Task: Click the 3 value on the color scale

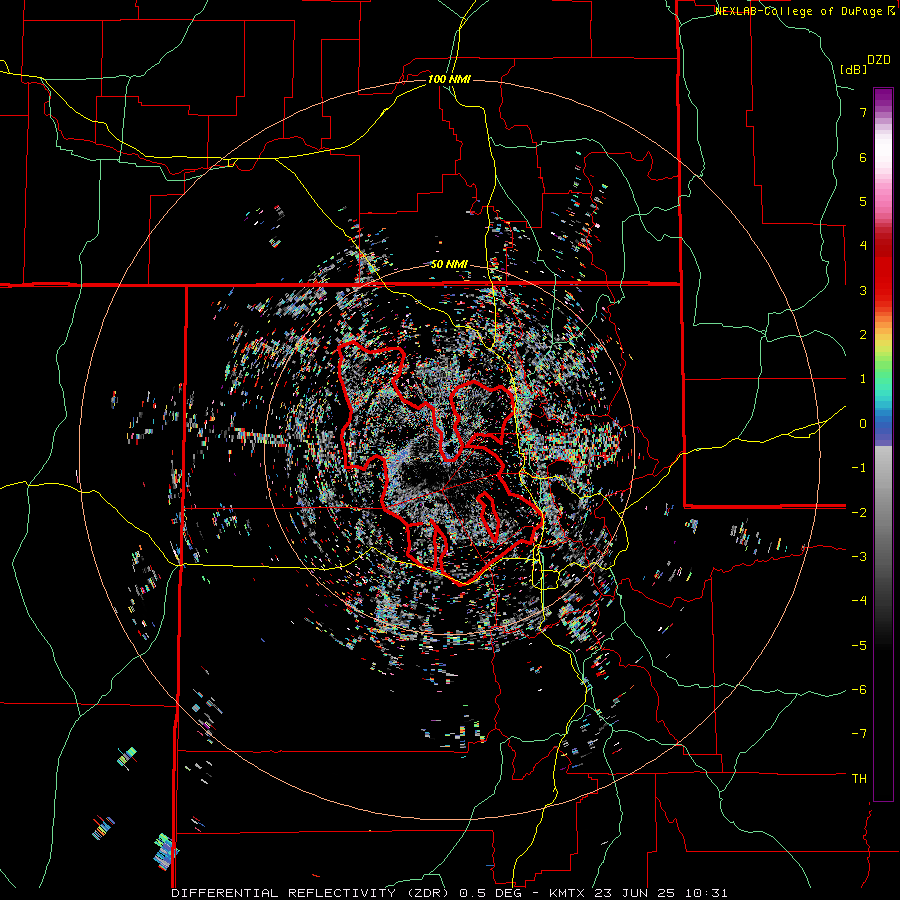Action: click(x=863, y=290)
